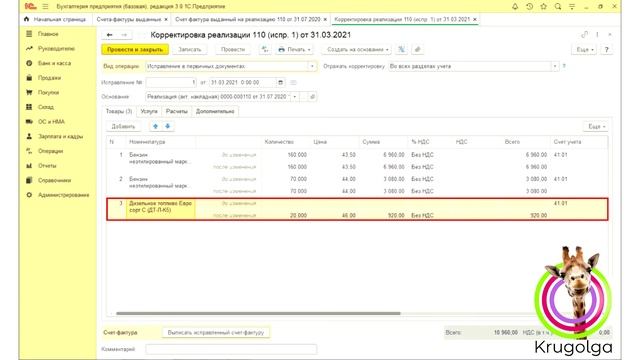Open the help question mark button

[x=607, y=49]
